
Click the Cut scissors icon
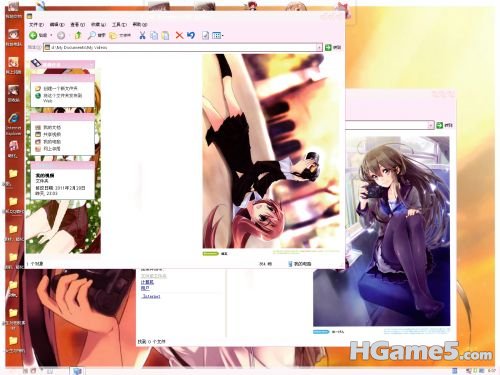[142, 35]
